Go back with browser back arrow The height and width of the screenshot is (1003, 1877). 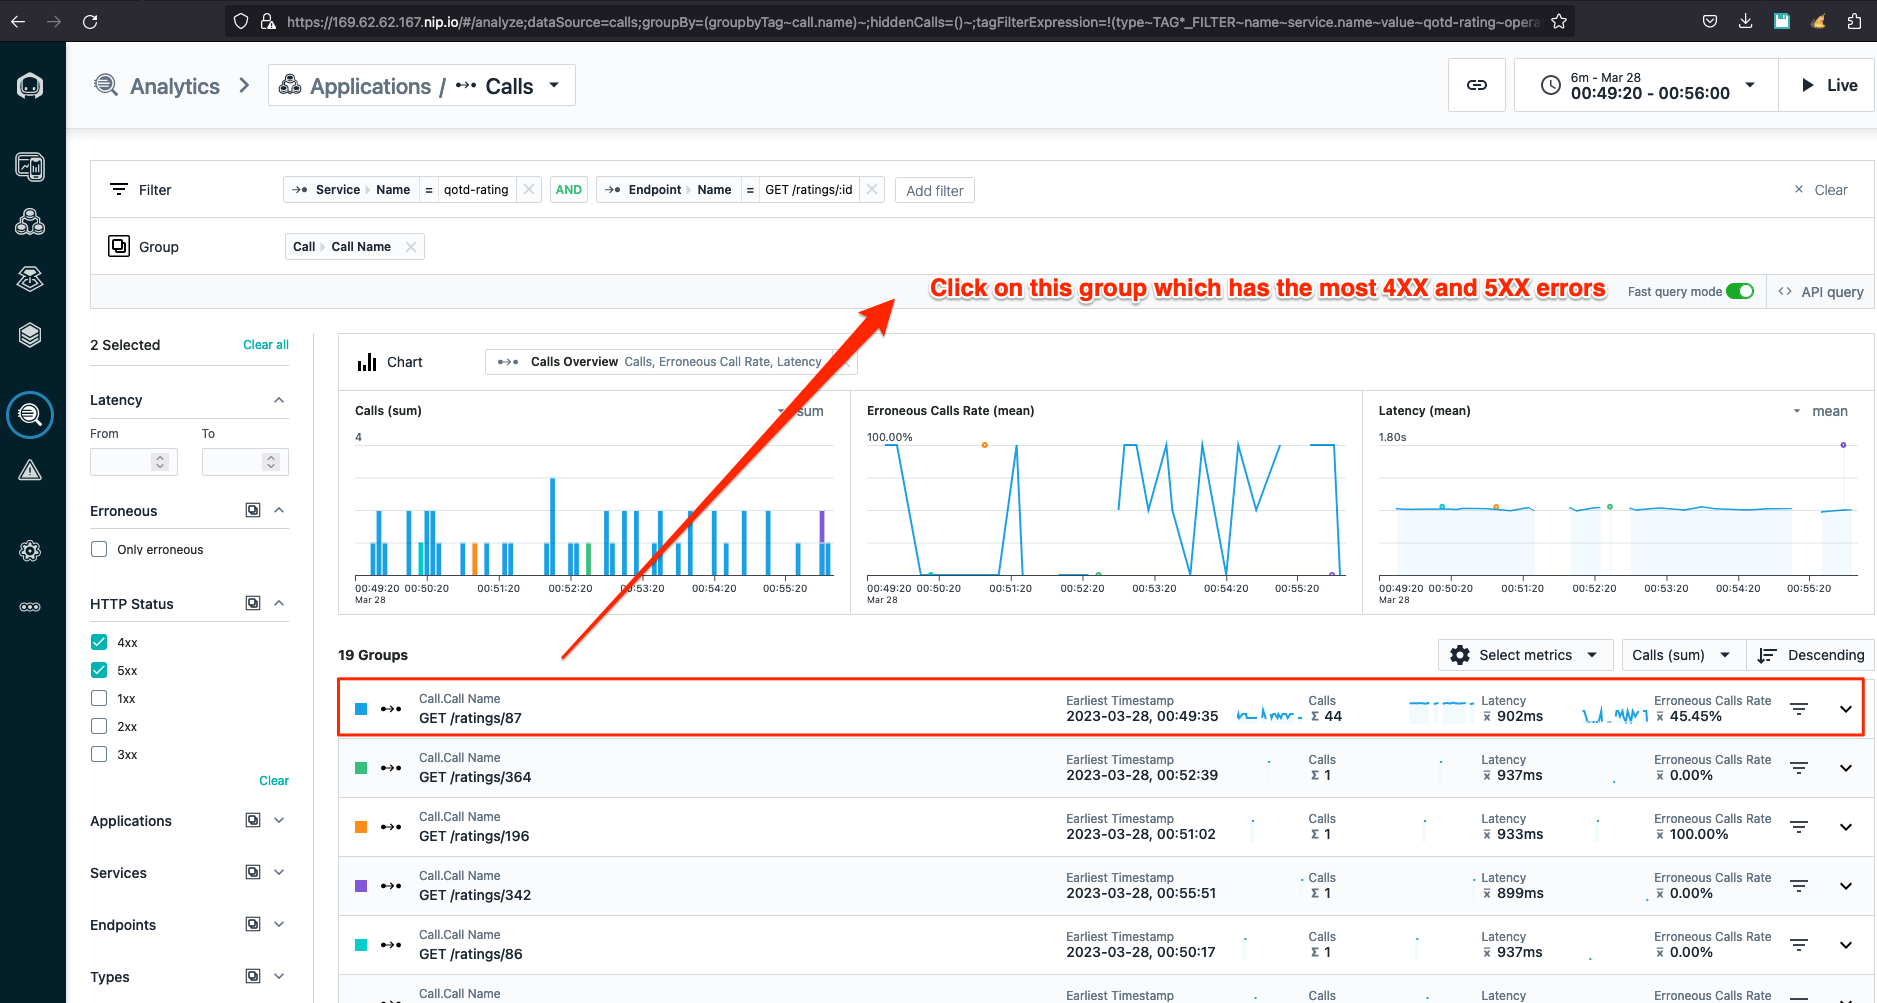click(19, 21)
